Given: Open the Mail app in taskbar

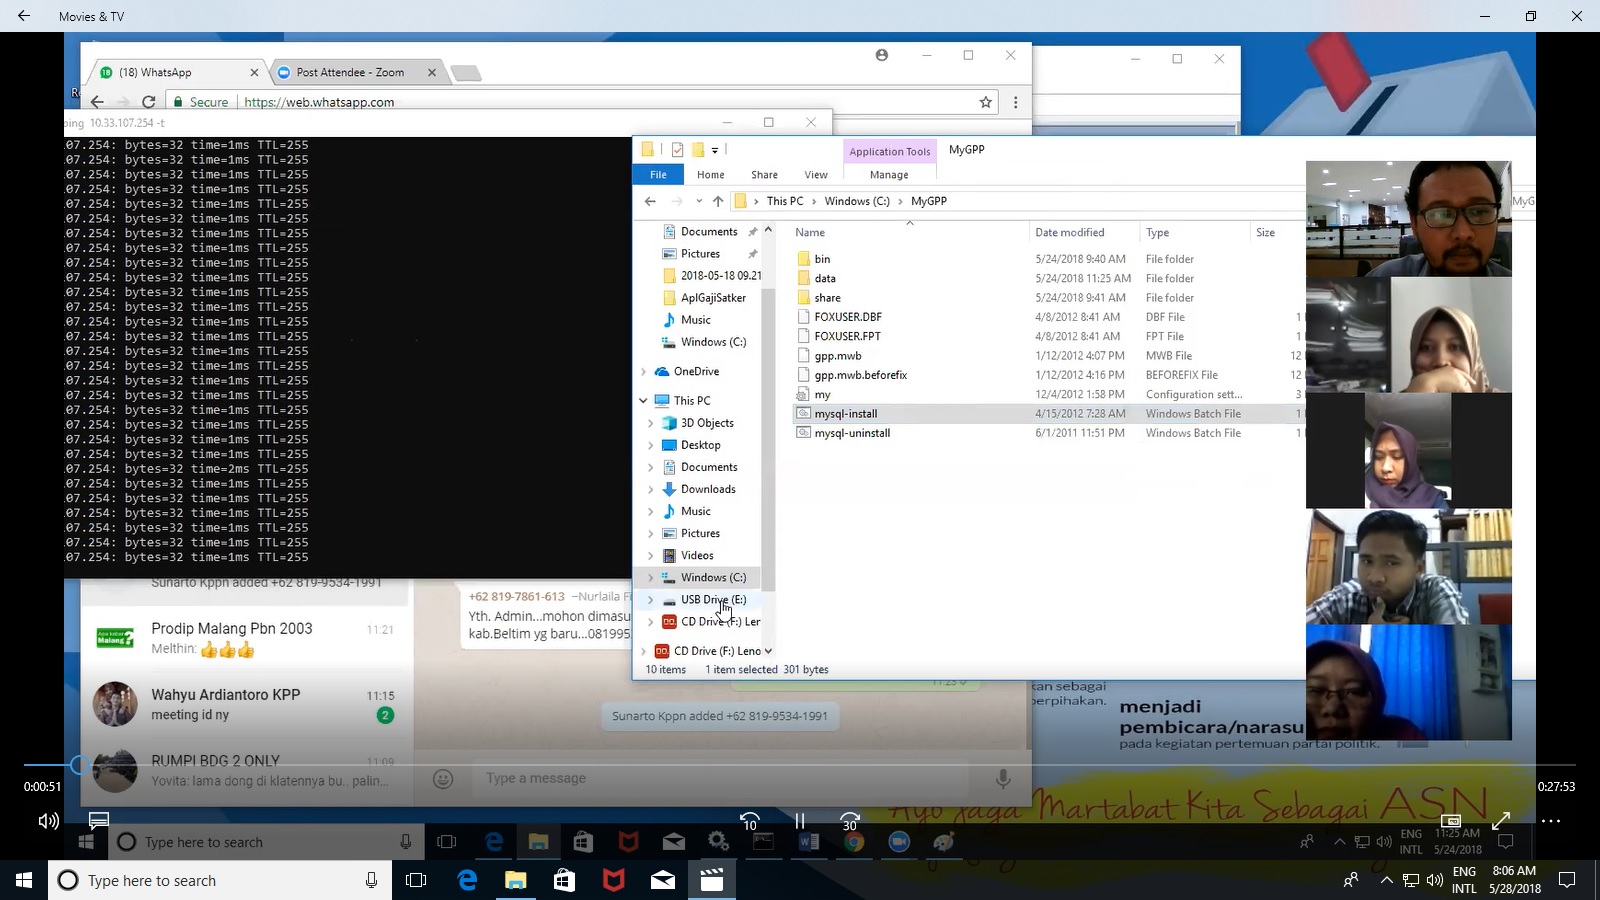Looking at the screenshot, I should coord(662,880).
